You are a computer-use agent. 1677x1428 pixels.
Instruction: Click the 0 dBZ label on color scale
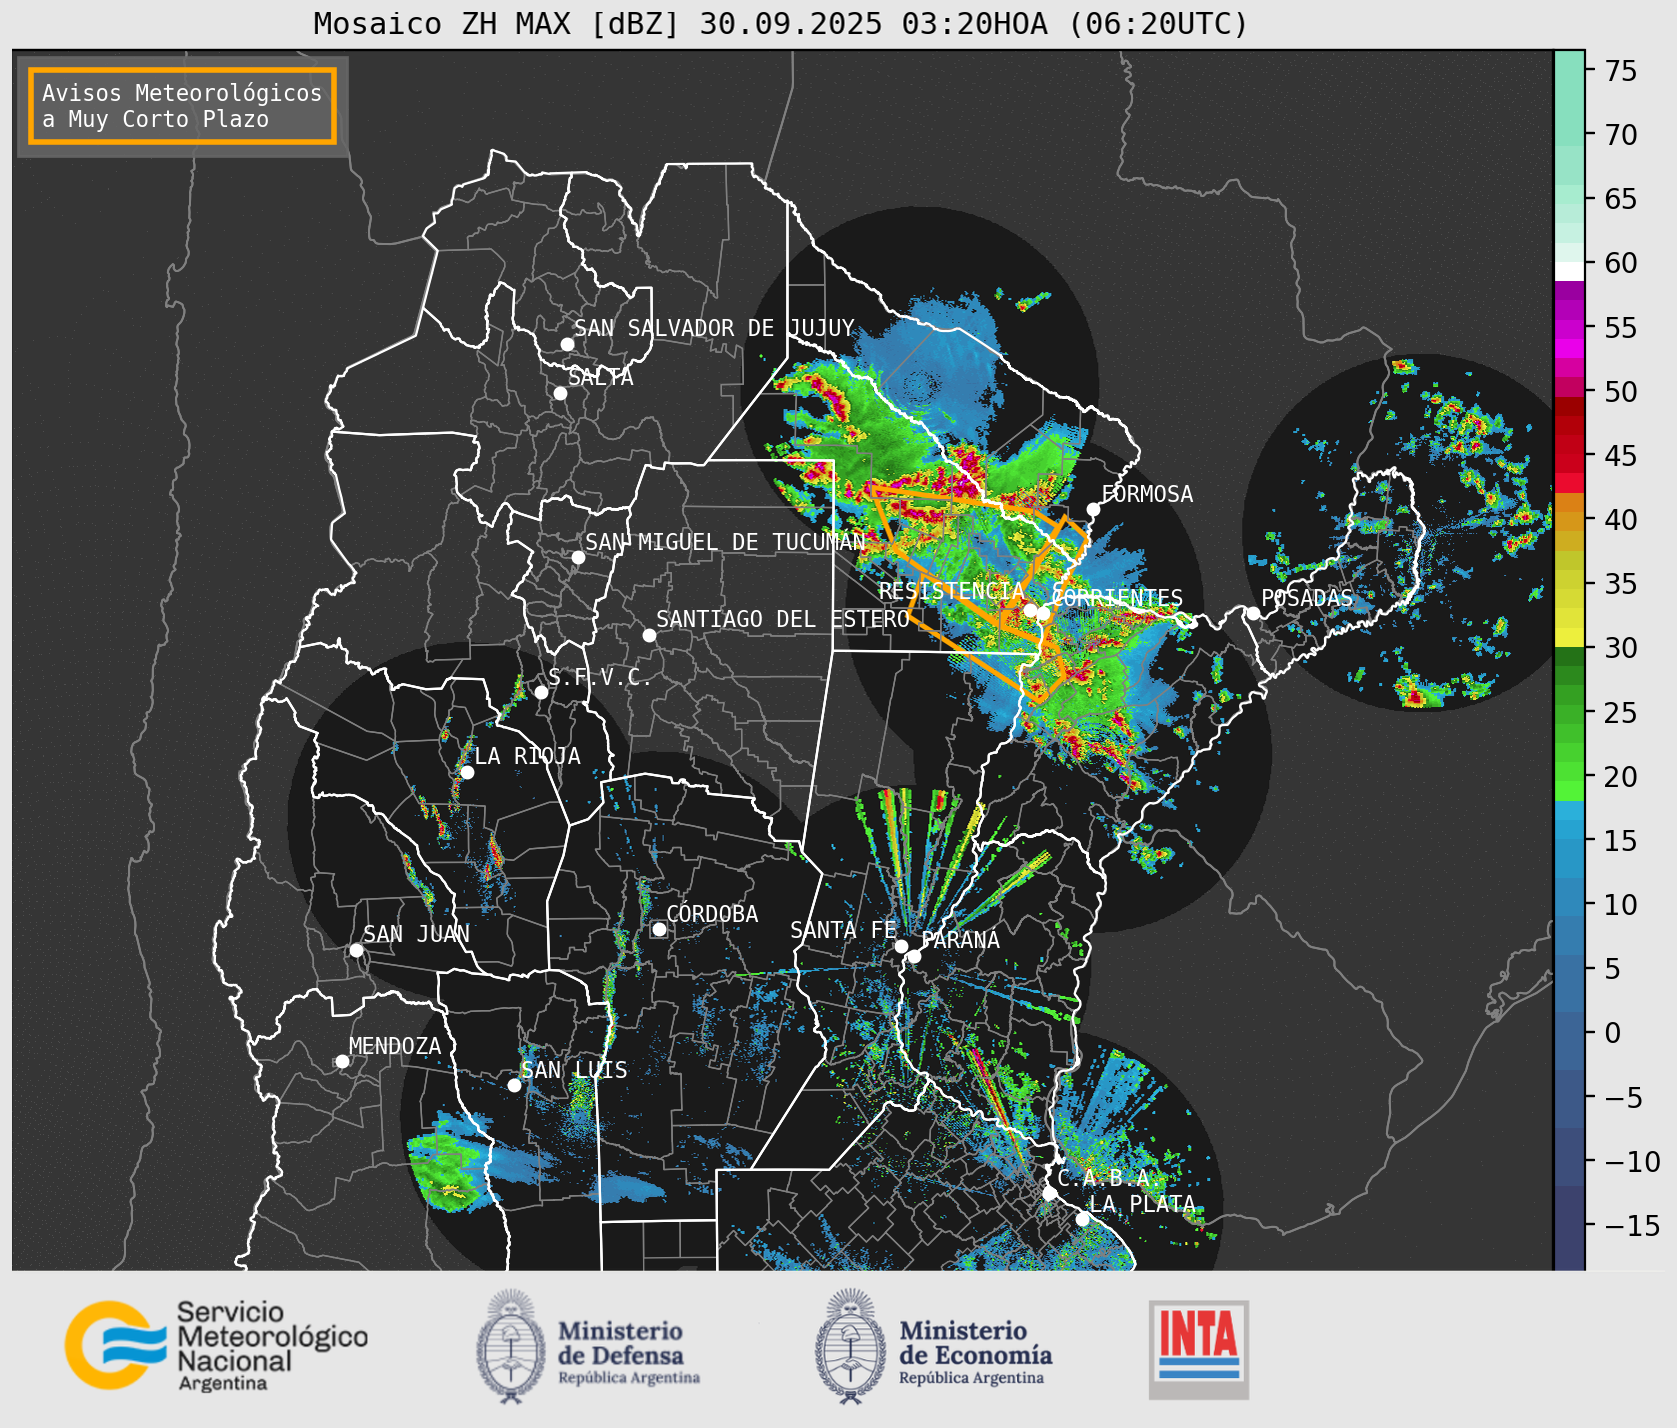point(1612,1033)
